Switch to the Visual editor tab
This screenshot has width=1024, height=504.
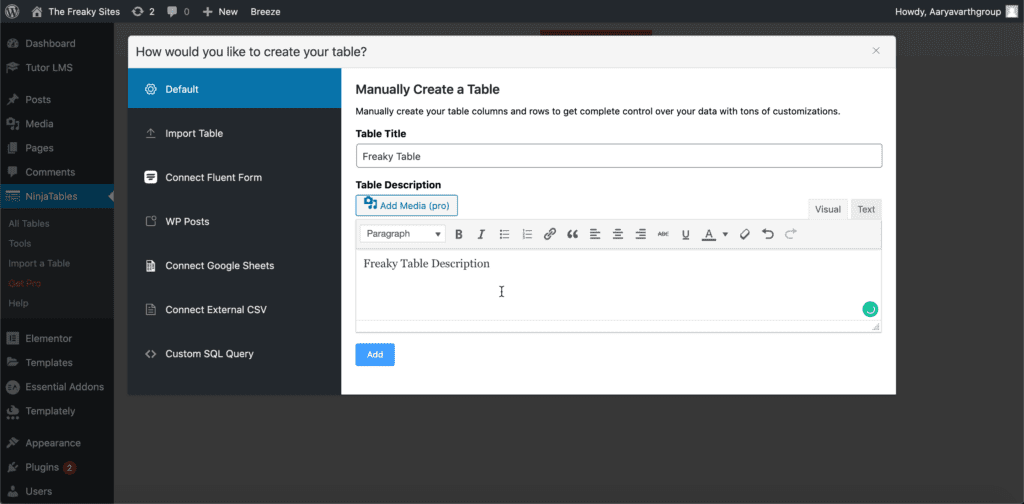point(827,210)
